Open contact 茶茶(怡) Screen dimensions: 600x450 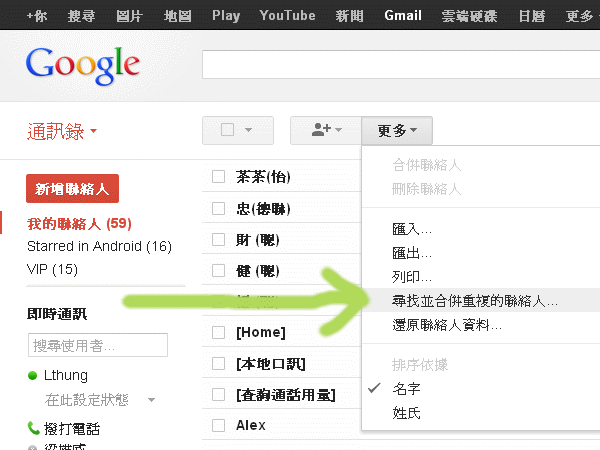pyautogui.click(x=263, y=177)
